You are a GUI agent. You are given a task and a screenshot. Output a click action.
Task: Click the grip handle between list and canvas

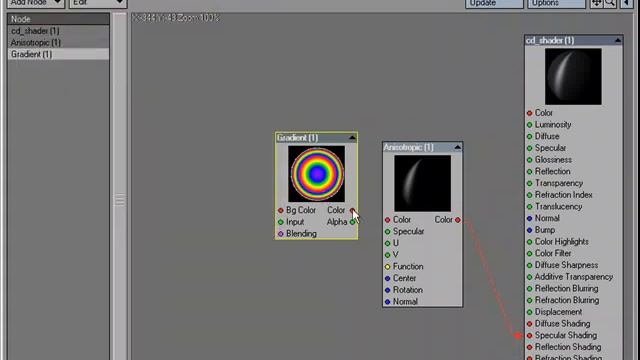(120, 200)
